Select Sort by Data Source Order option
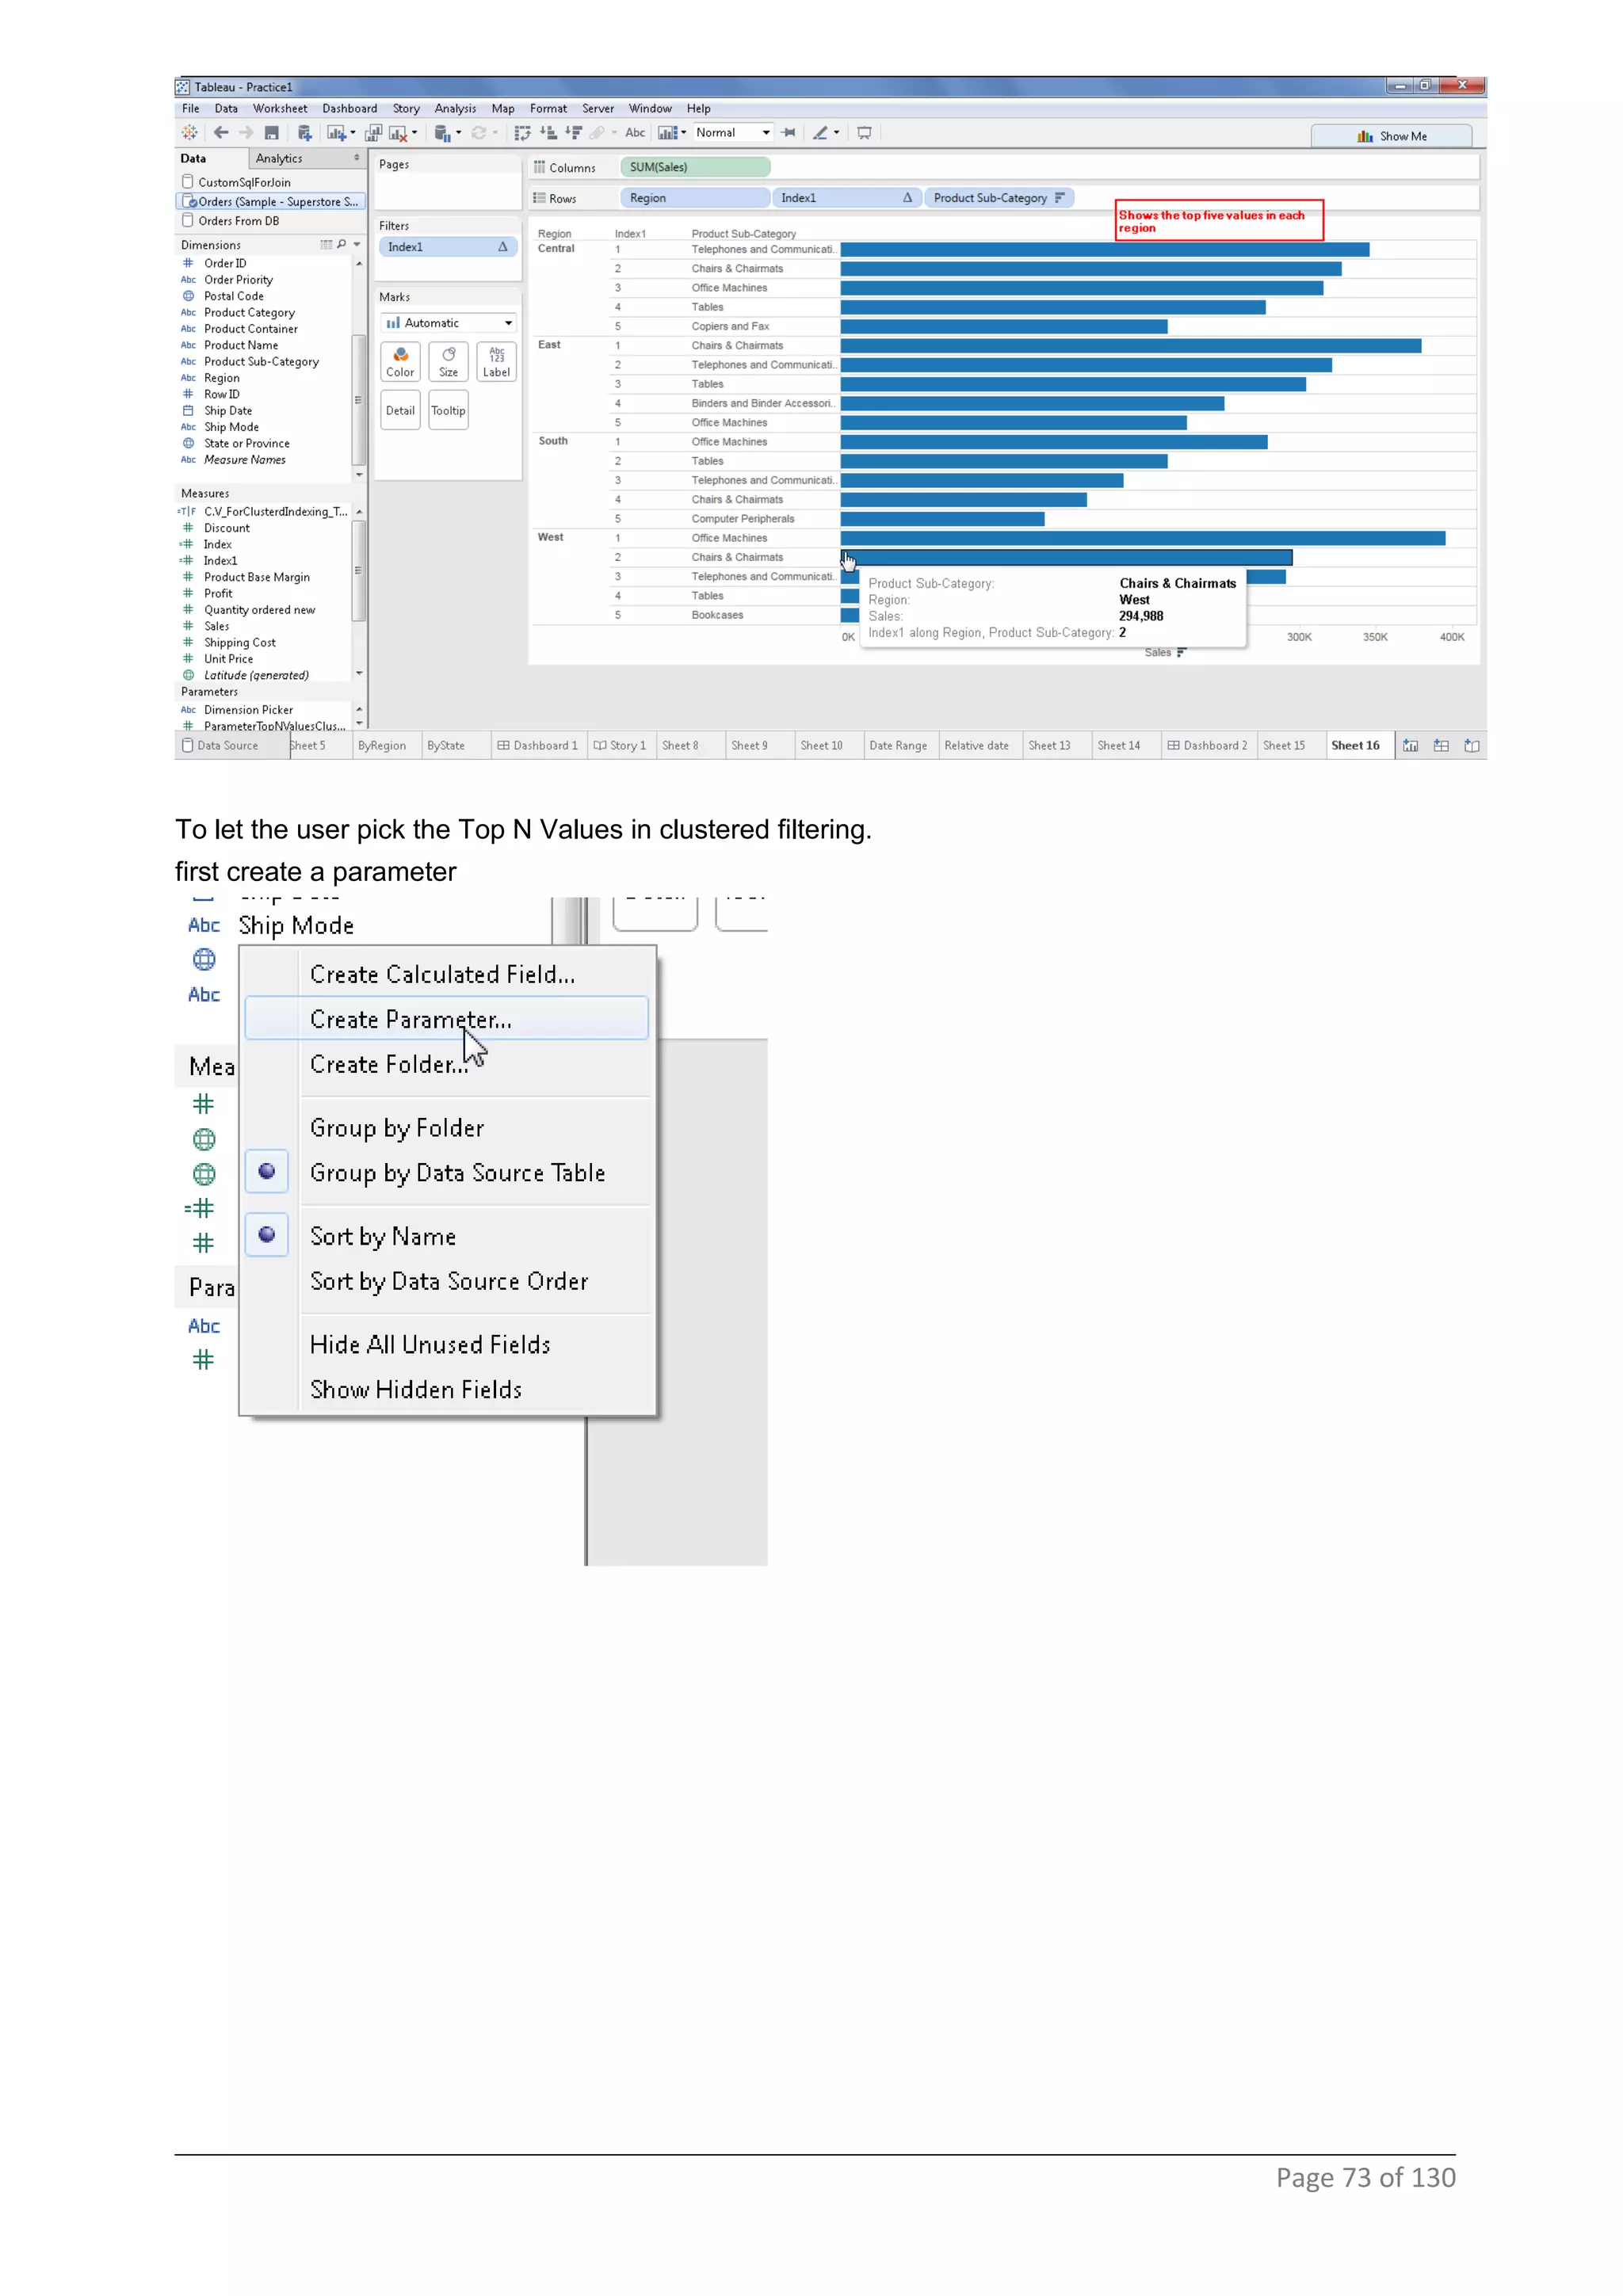This screenshot has height=2296, width=1623. (x=448, y=1281)
